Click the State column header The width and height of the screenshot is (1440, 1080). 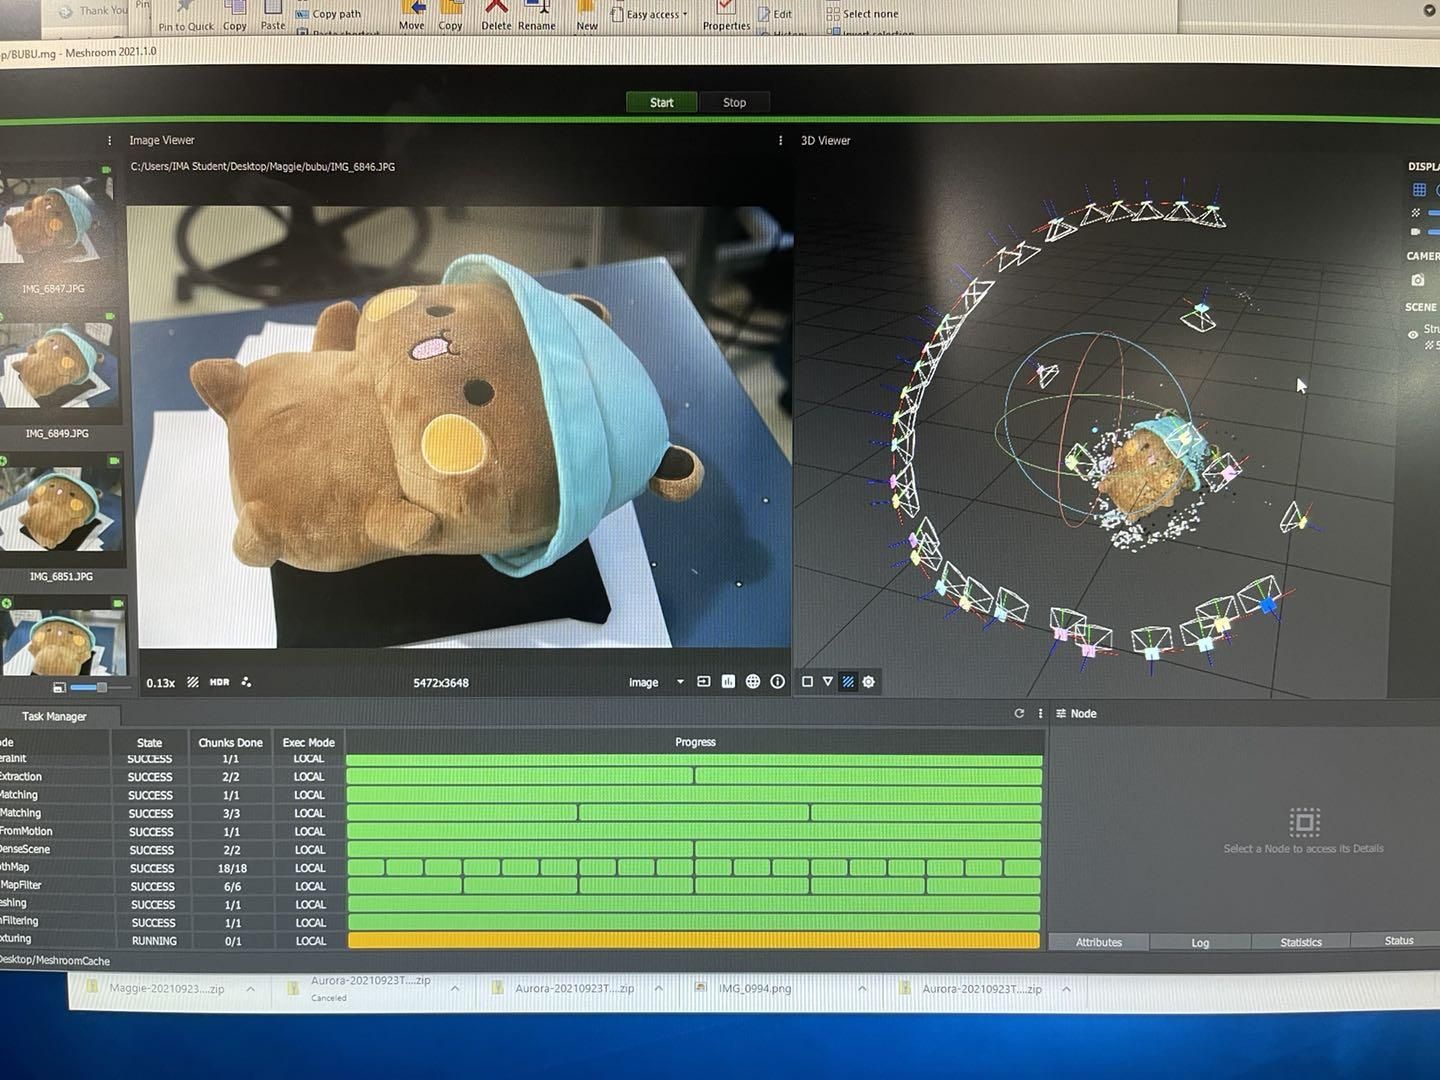(150, 743)
